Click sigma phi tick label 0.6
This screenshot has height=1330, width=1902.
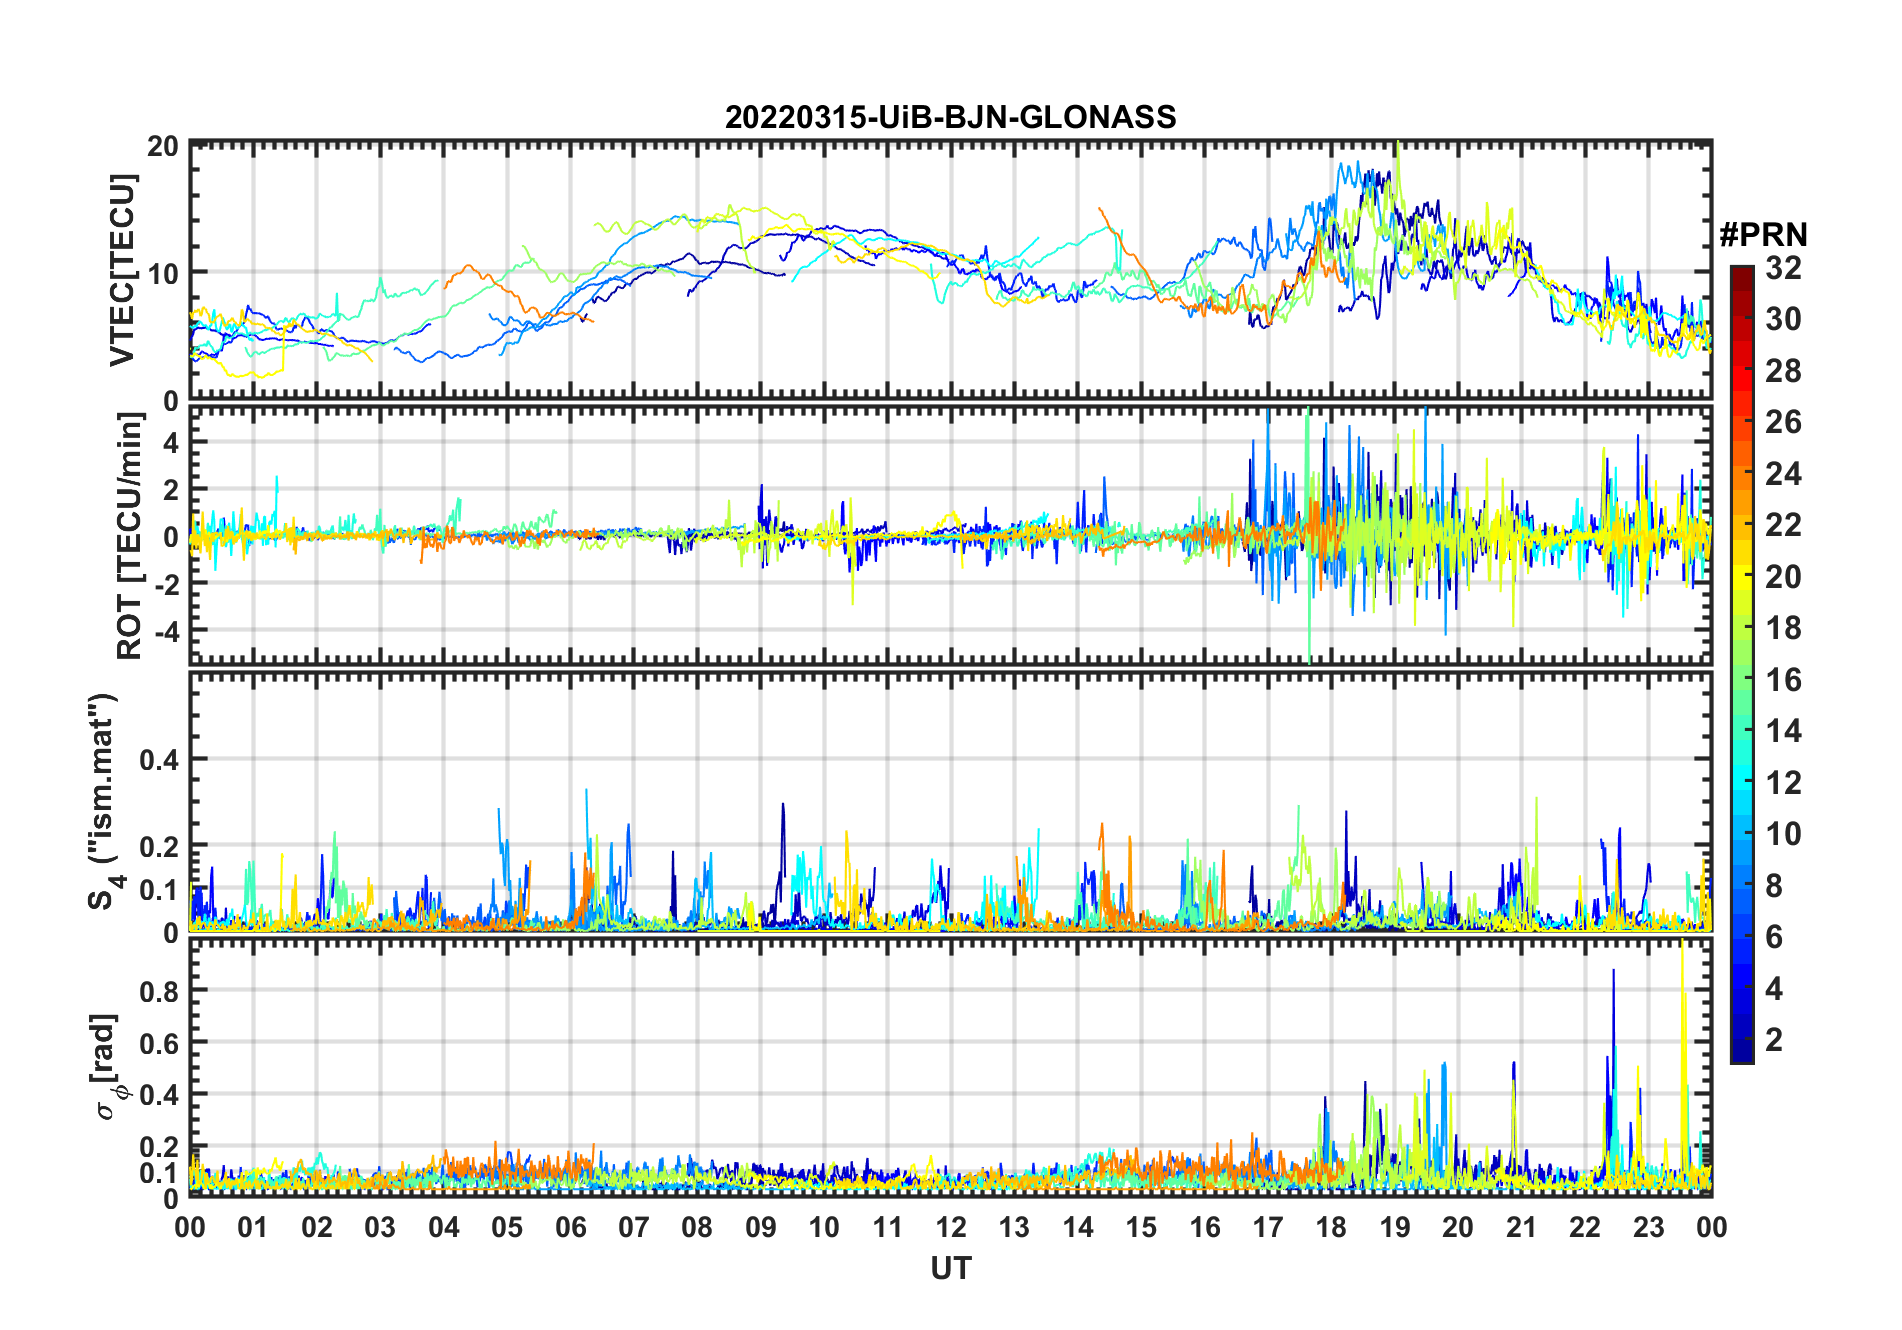pos(159,1043)
